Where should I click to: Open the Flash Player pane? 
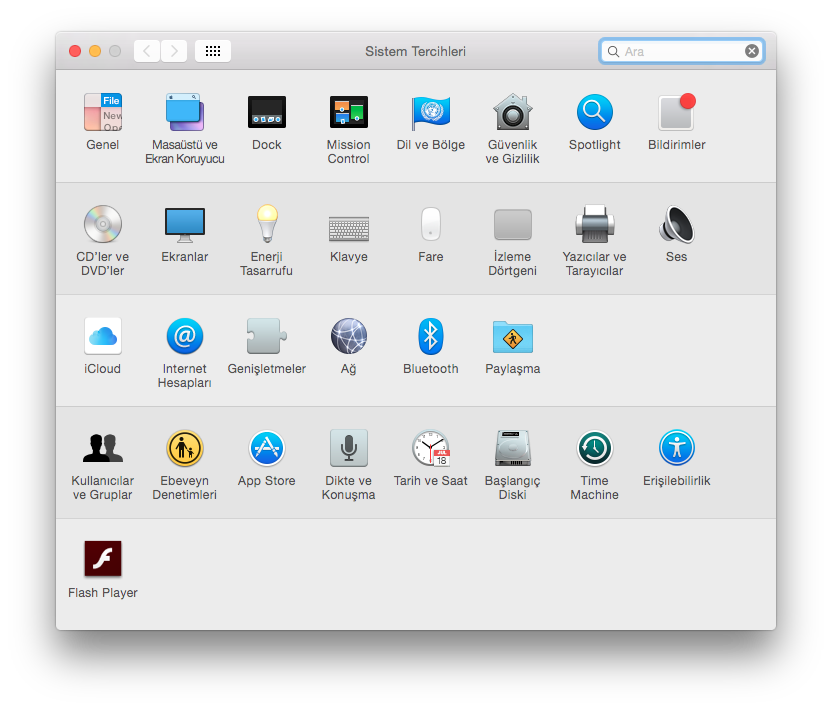click(102, 559)
